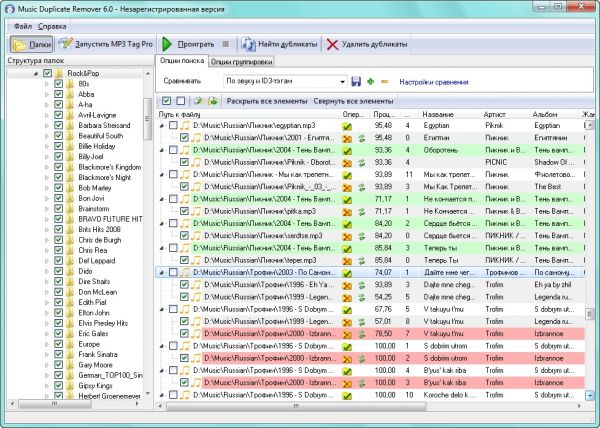Click the check-all items icon in results toolbar
The height and width of the screenshot is (428, 600).
[x=165, y=101]
